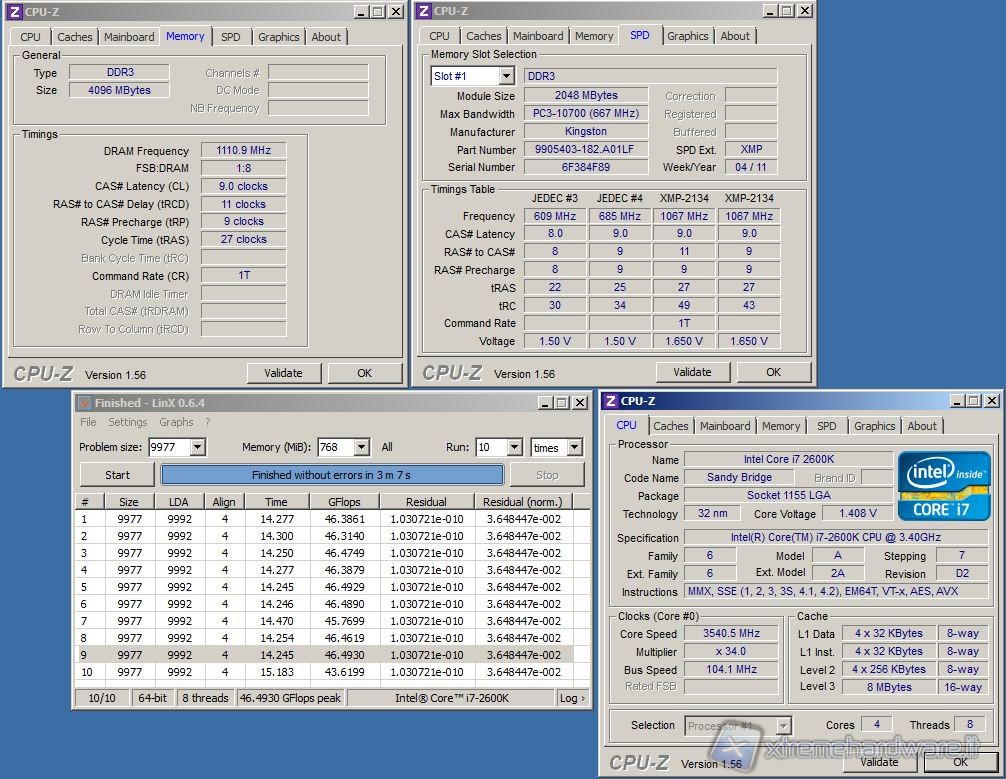Screen dimensions: 1006x779
Task: Switch to Mainboard tab in the Memory window
Action: click(x=130, y=37)
